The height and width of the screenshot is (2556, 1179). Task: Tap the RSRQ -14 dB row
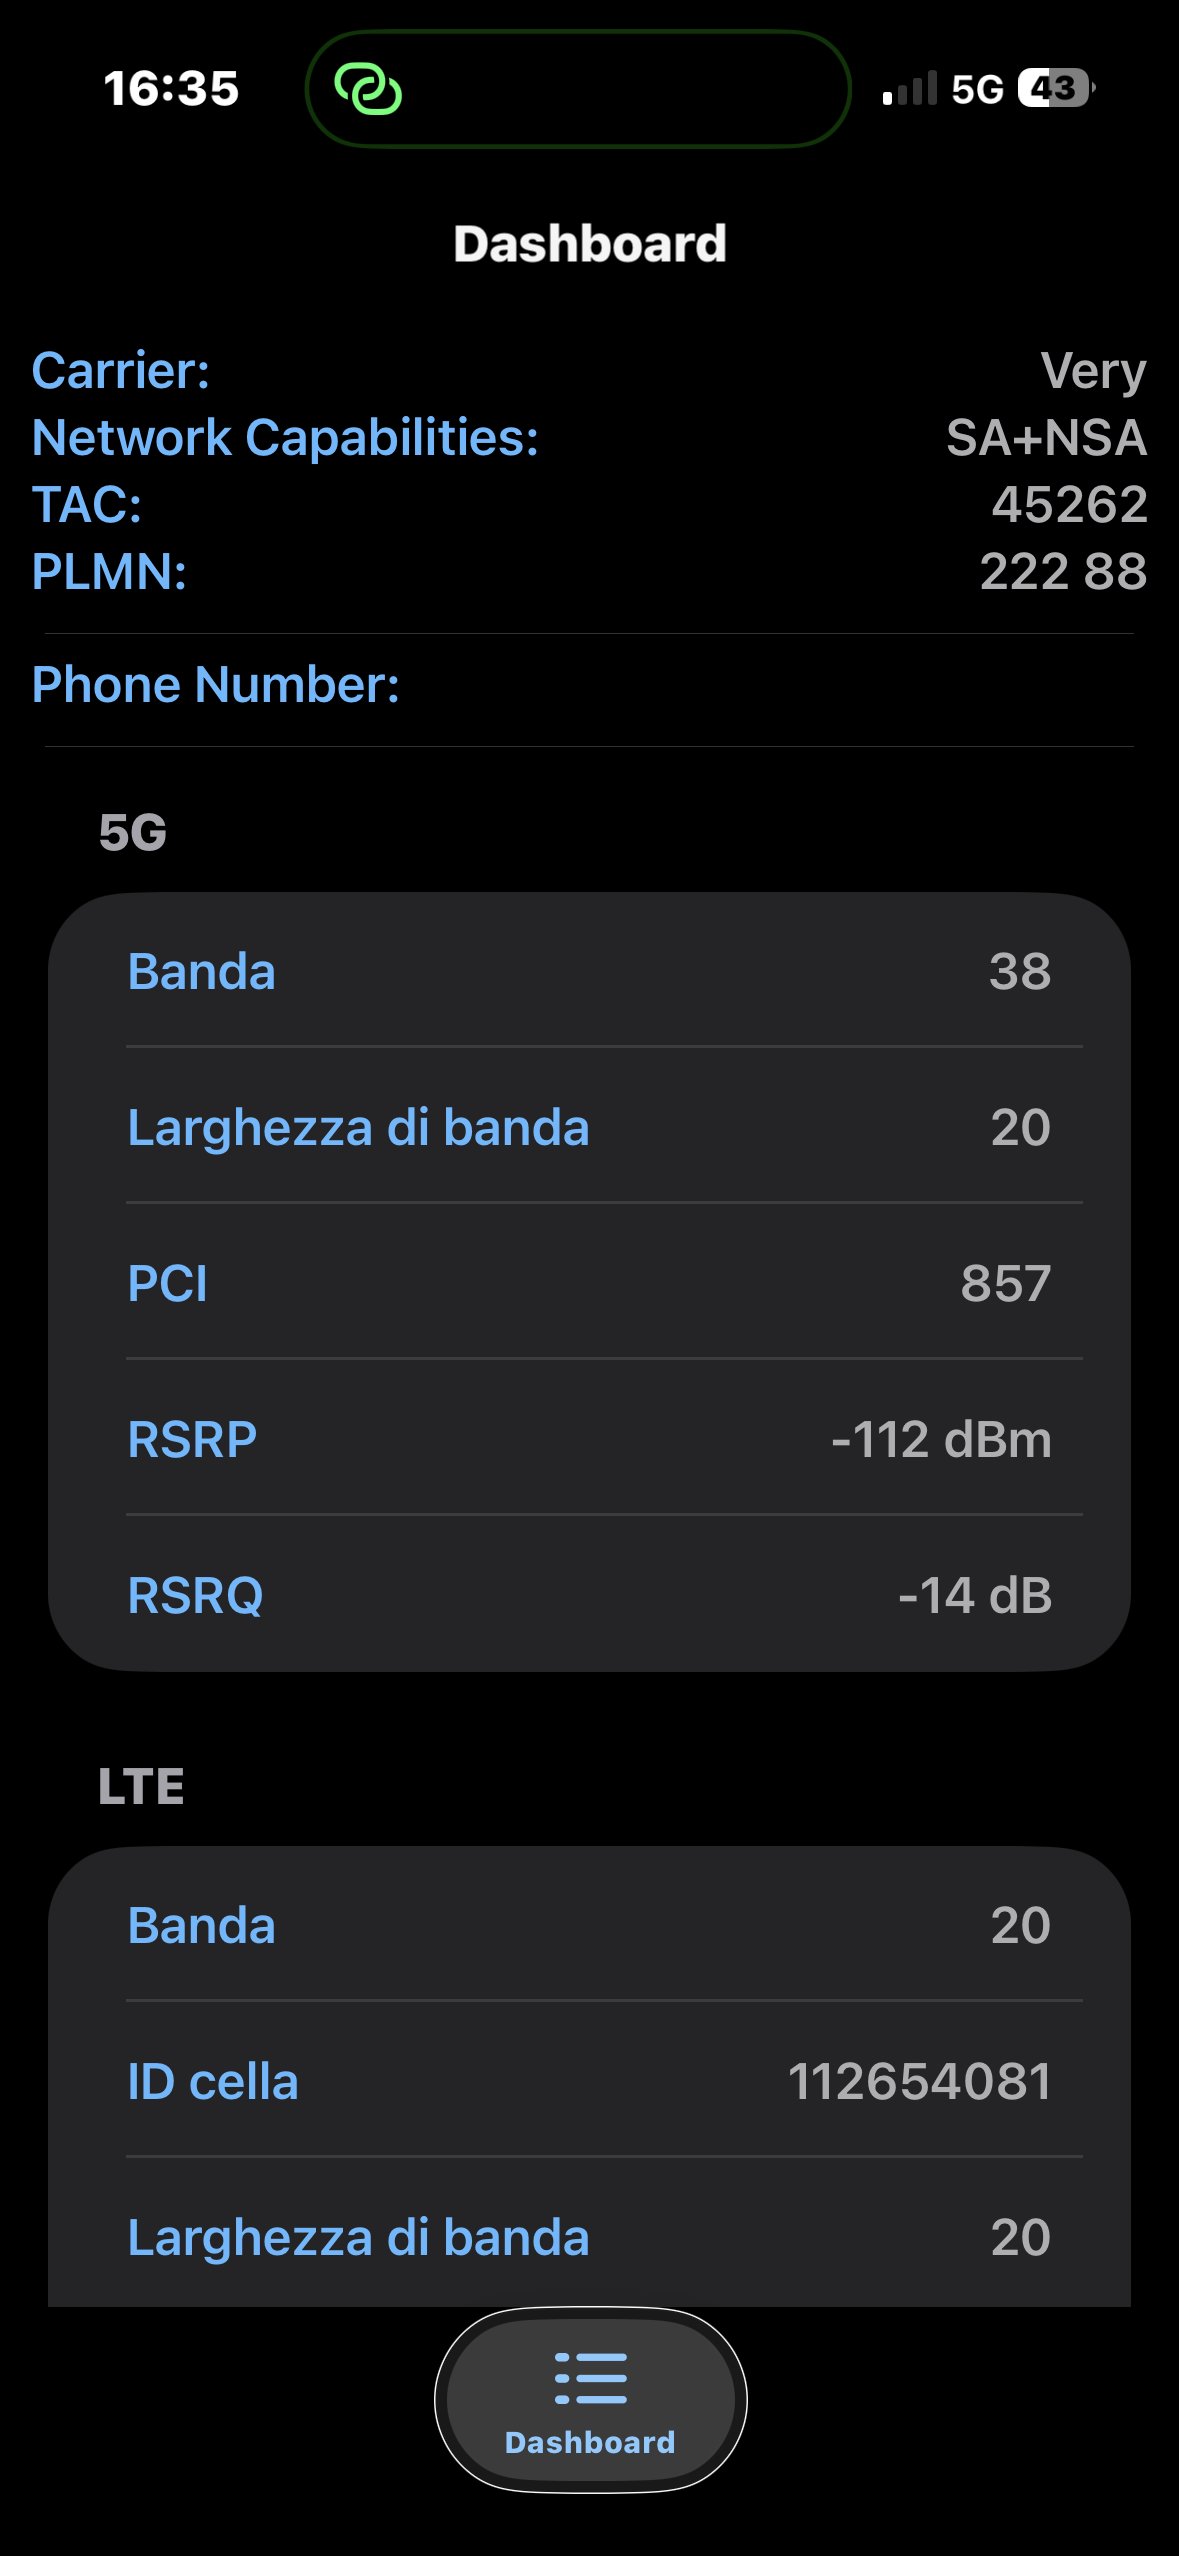click(x=590, y=1595)
